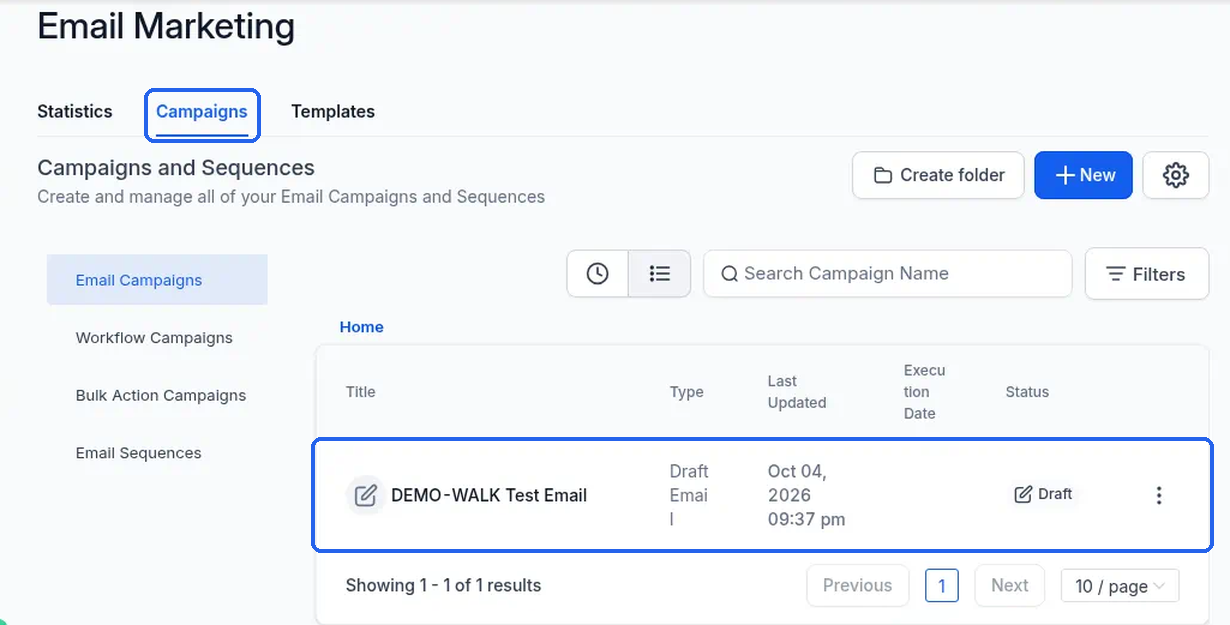Open the Statistics tab
Screen dimensions: 1230x625
click(75, 112)
